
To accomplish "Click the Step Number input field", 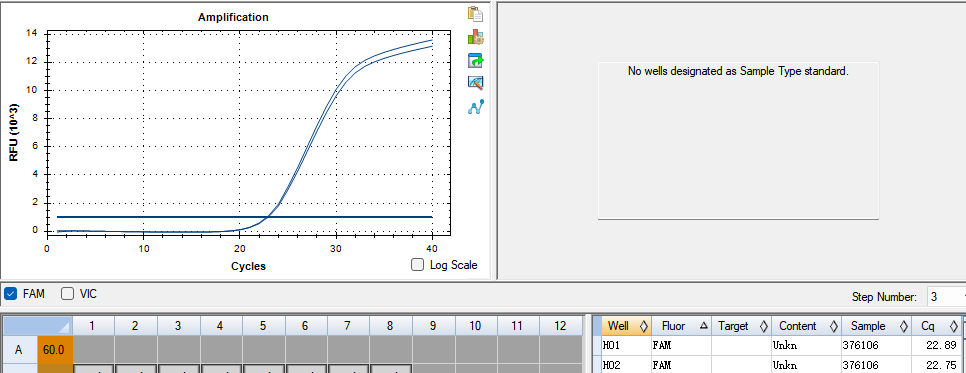I will tap(946, 297).
